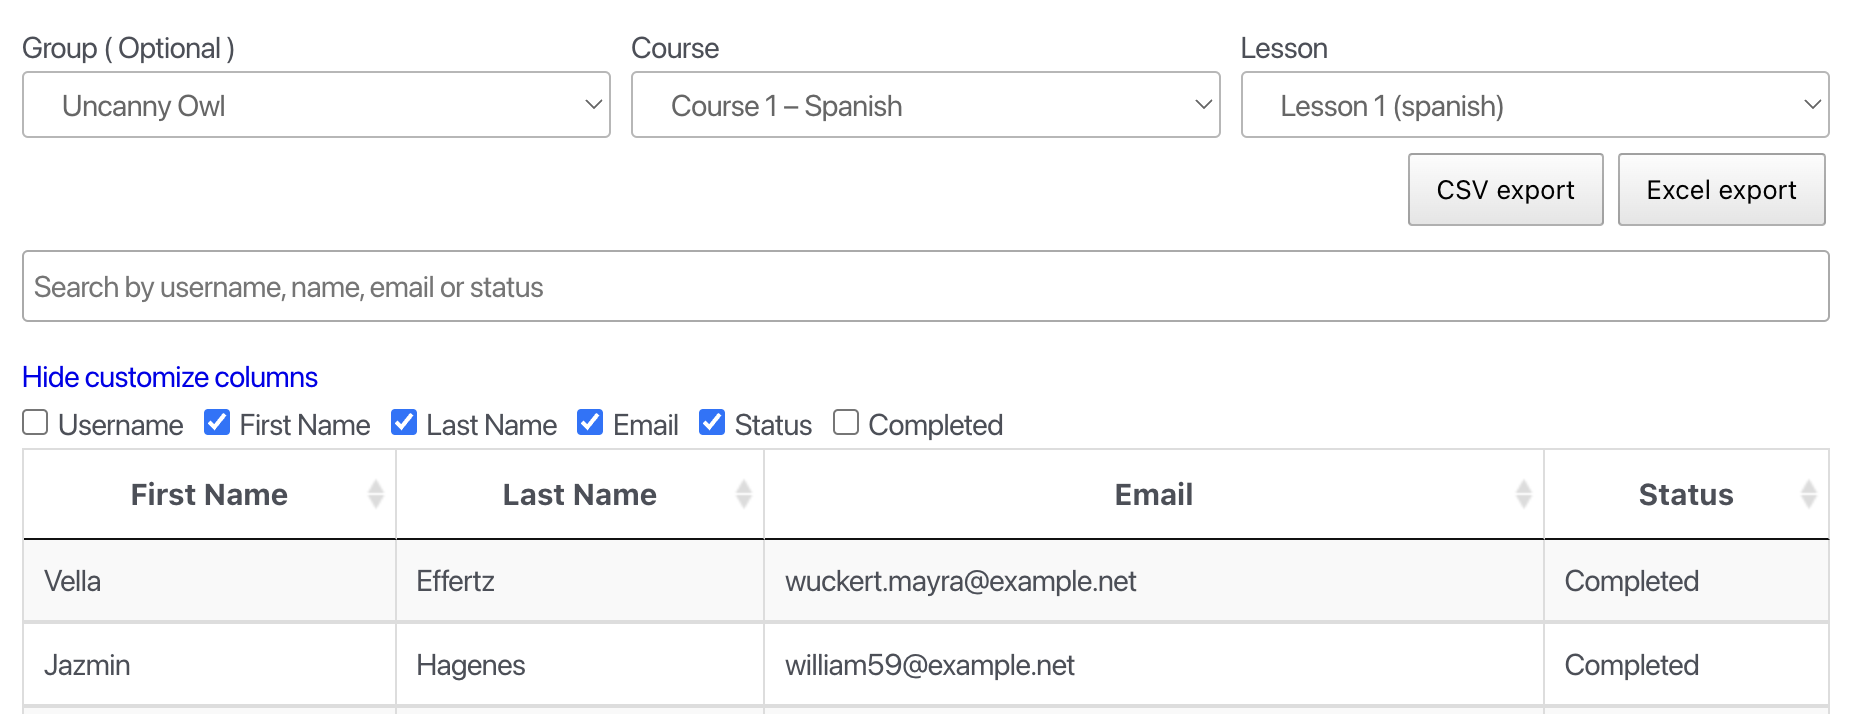This screenshot has height=714, width=1856.
Task: Click Hide customize columns link
Action: click(x=170, y=377)
